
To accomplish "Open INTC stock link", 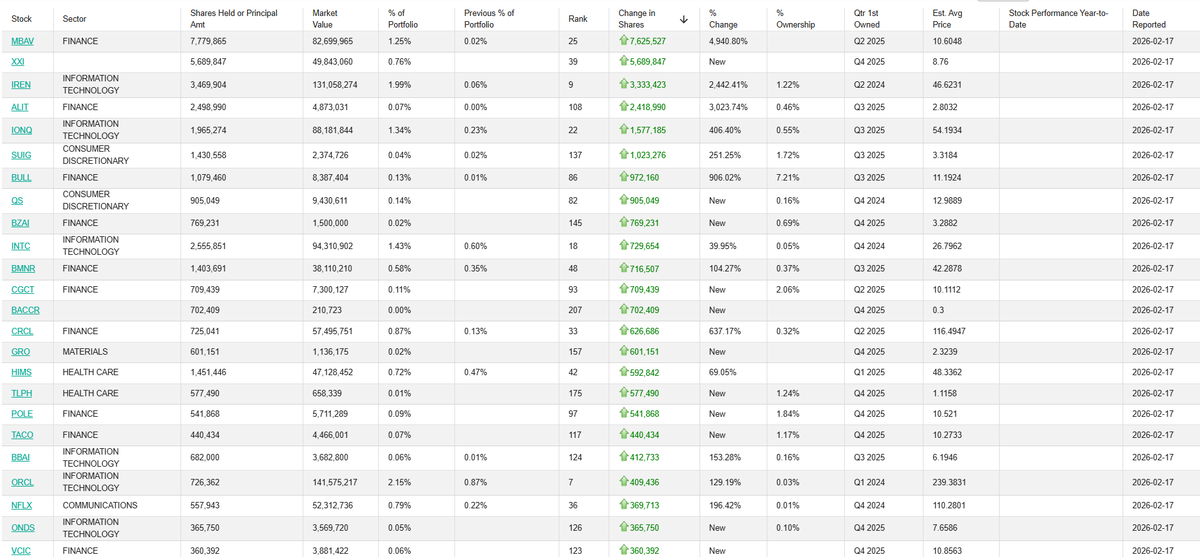I will [x=21, y=246].
